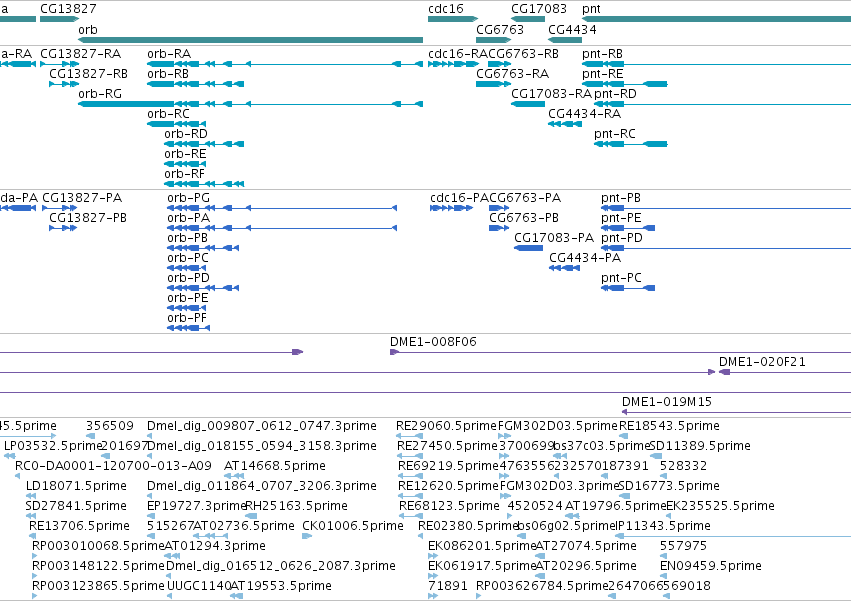This screenshot has height=601, width=851.
Task: Choose transcript orb-RD
Action: pos(186,134)
